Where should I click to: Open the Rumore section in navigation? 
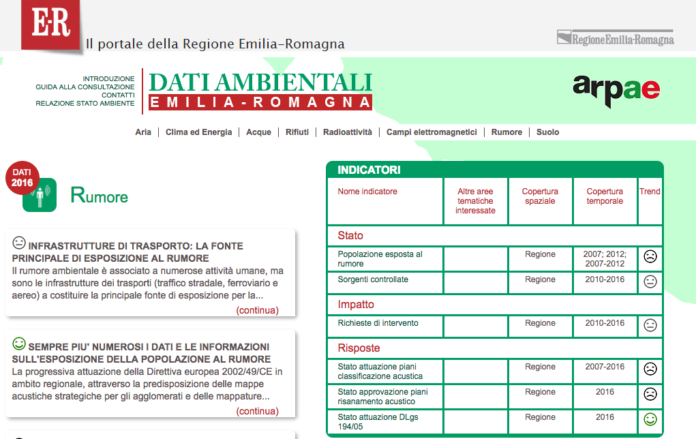[x=506, y=132]
